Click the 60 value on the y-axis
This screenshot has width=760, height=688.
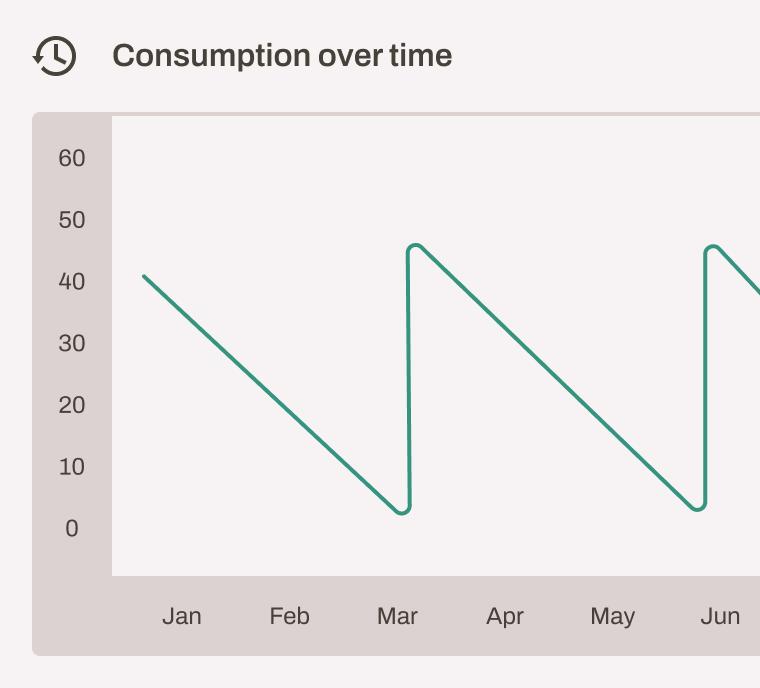[x=72, y=158]
